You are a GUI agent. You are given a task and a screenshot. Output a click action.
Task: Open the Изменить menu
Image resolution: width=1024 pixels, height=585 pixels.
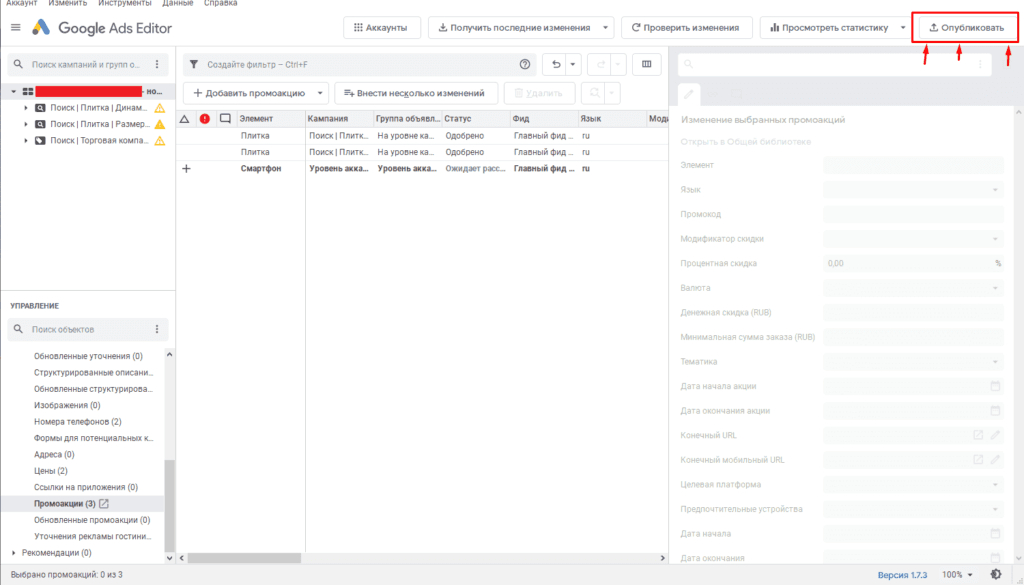tap(68, 3)
